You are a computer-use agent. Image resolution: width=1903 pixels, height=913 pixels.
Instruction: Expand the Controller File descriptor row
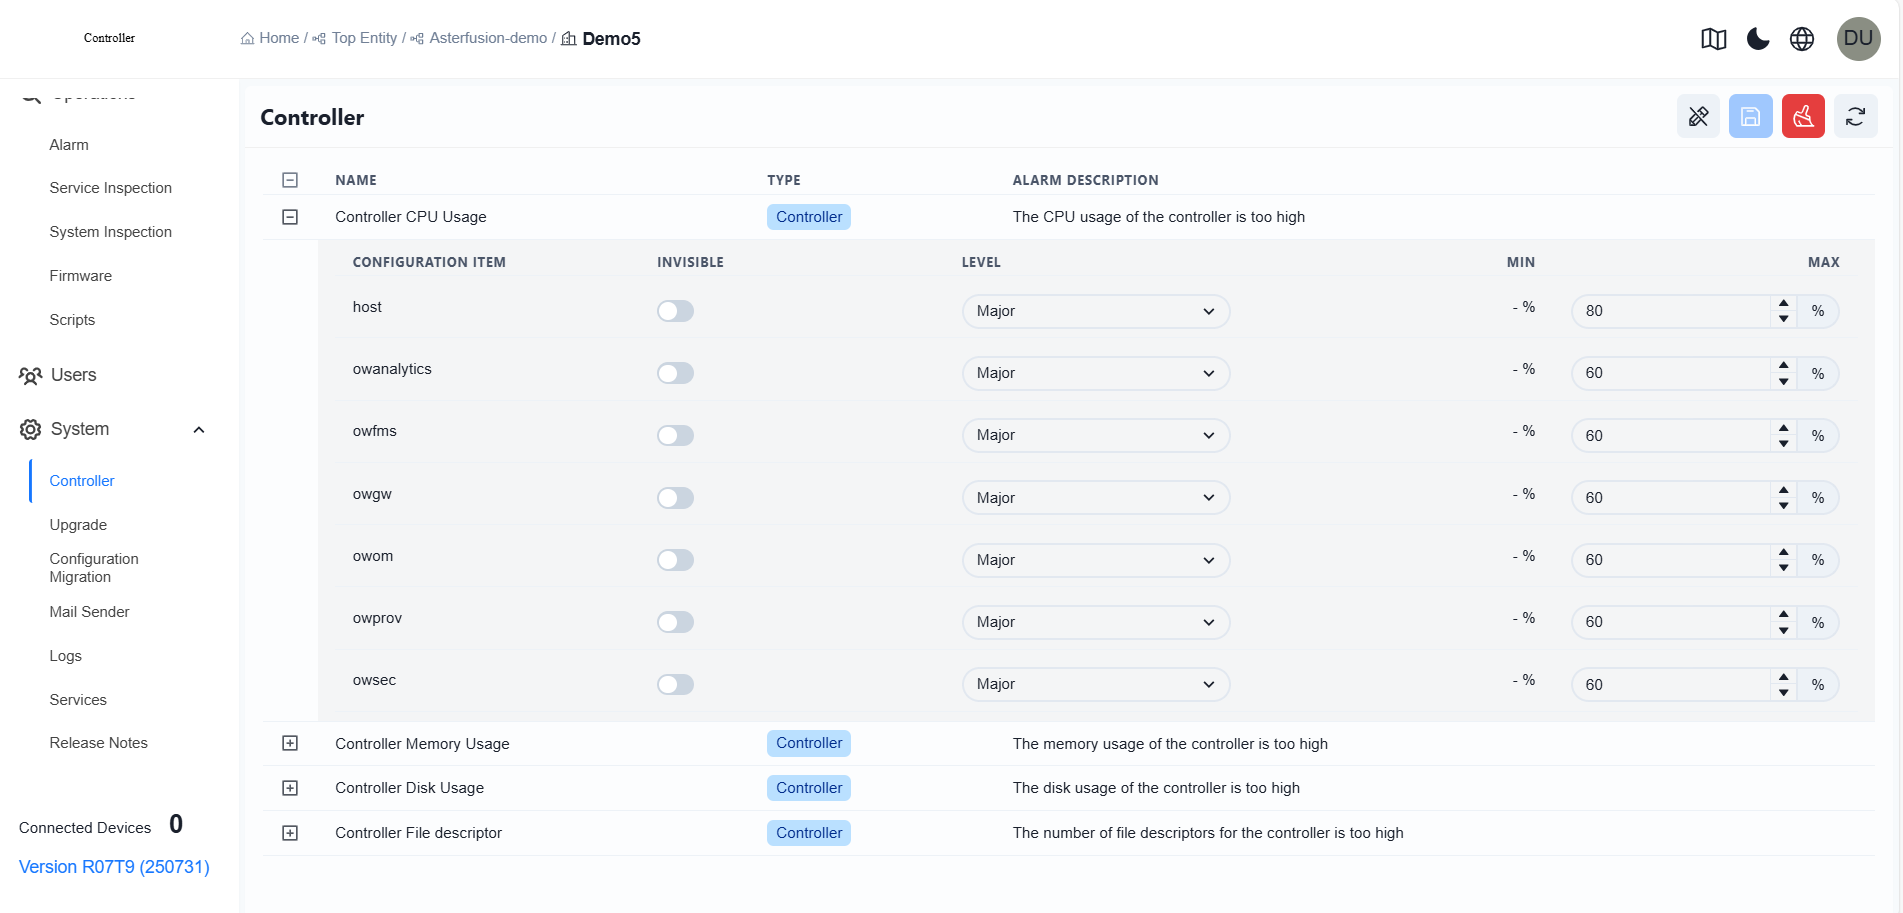pos(290,833)
